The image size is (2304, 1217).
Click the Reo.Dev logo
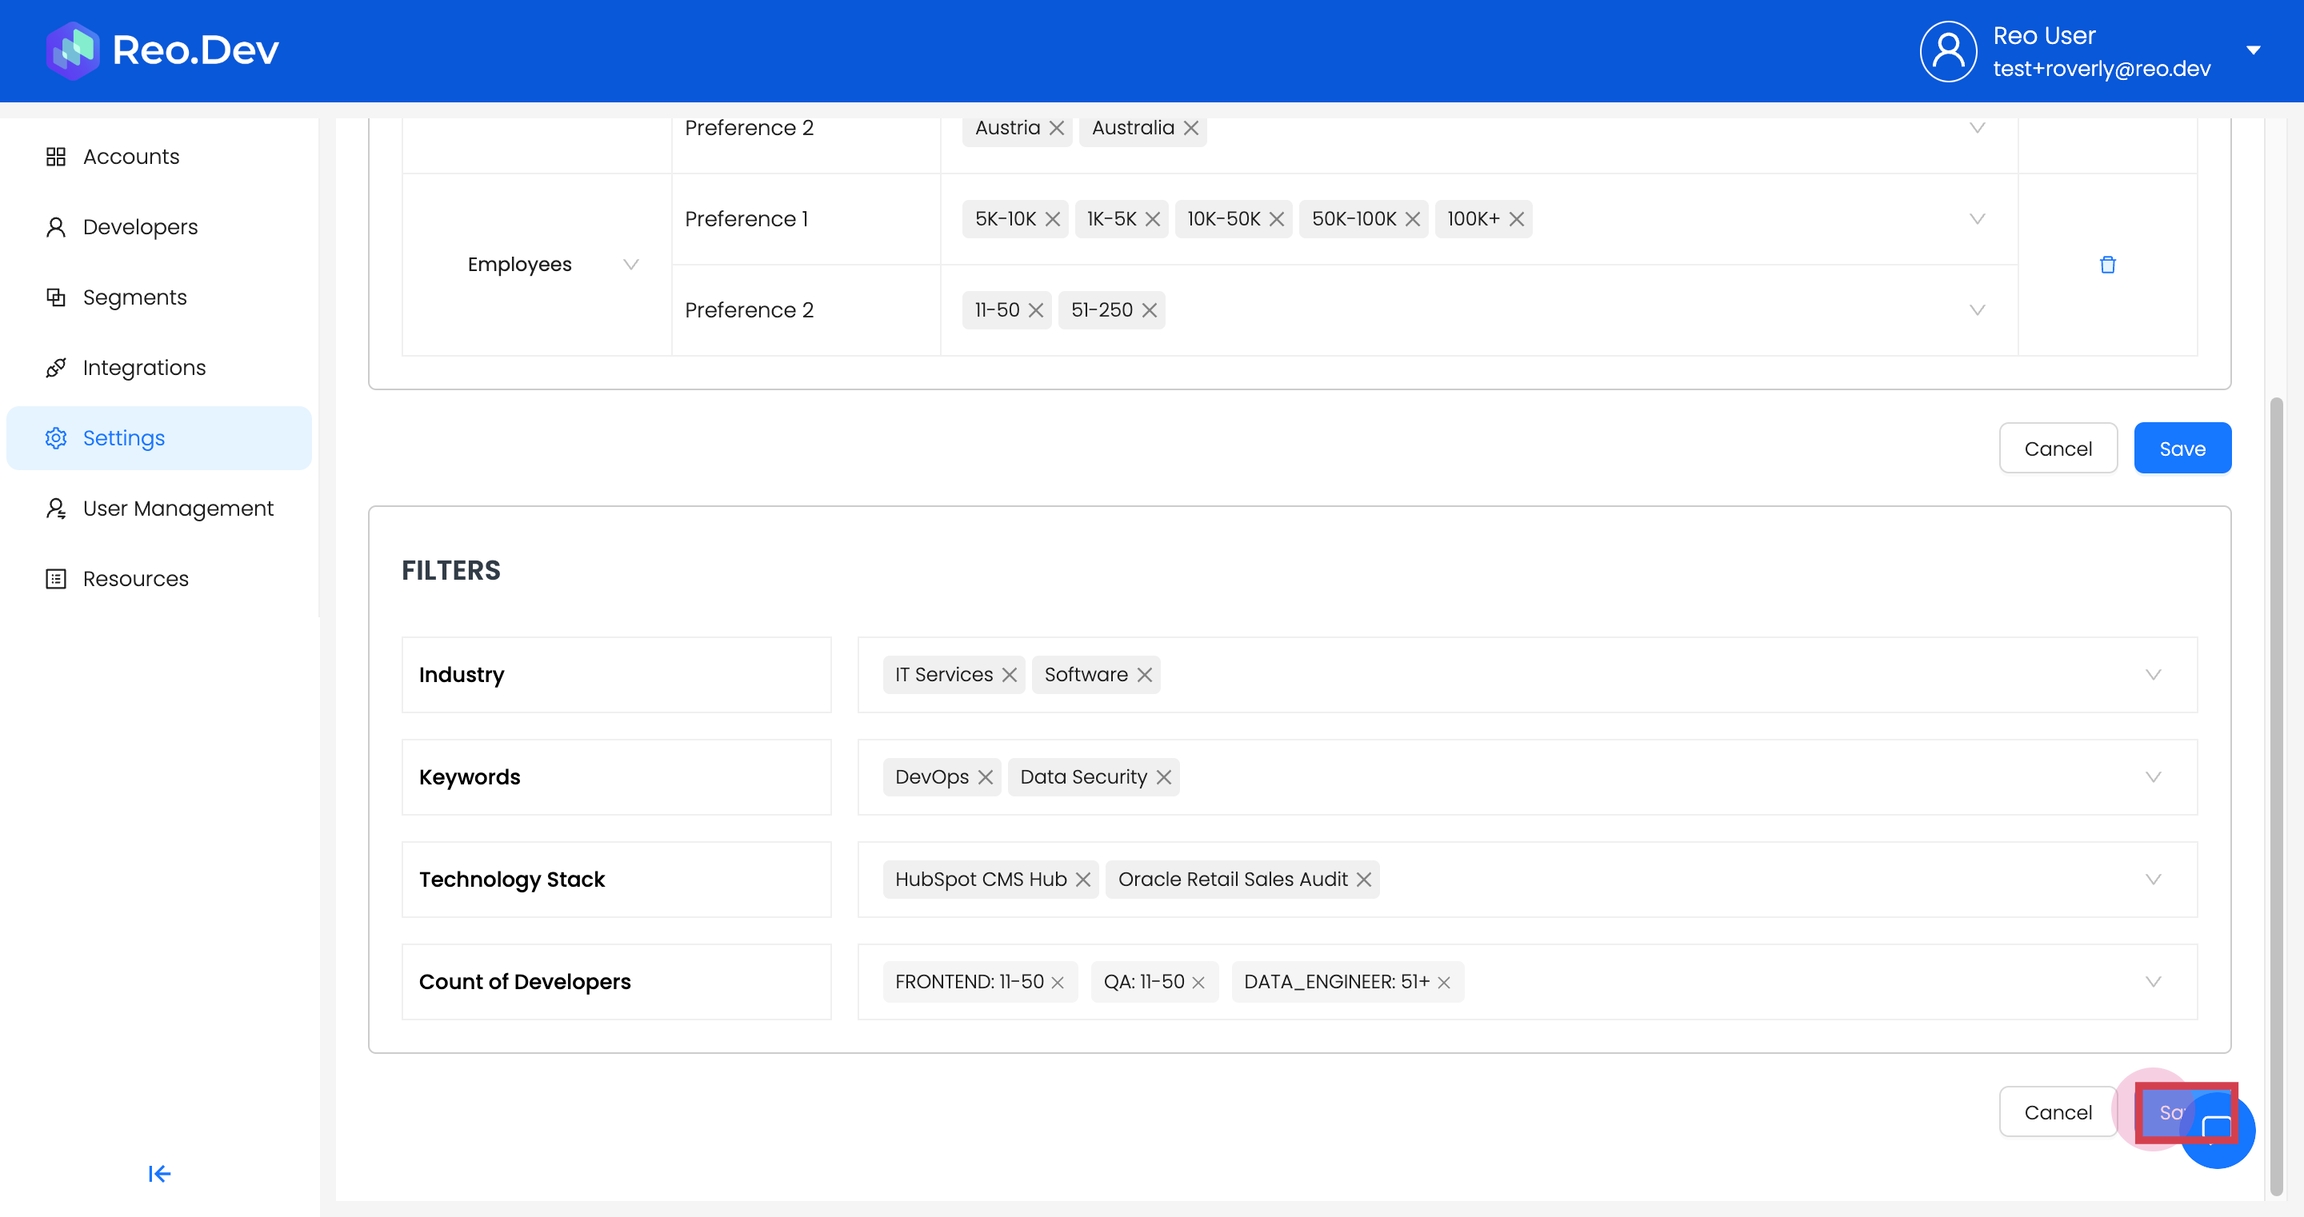pos(162,50)
